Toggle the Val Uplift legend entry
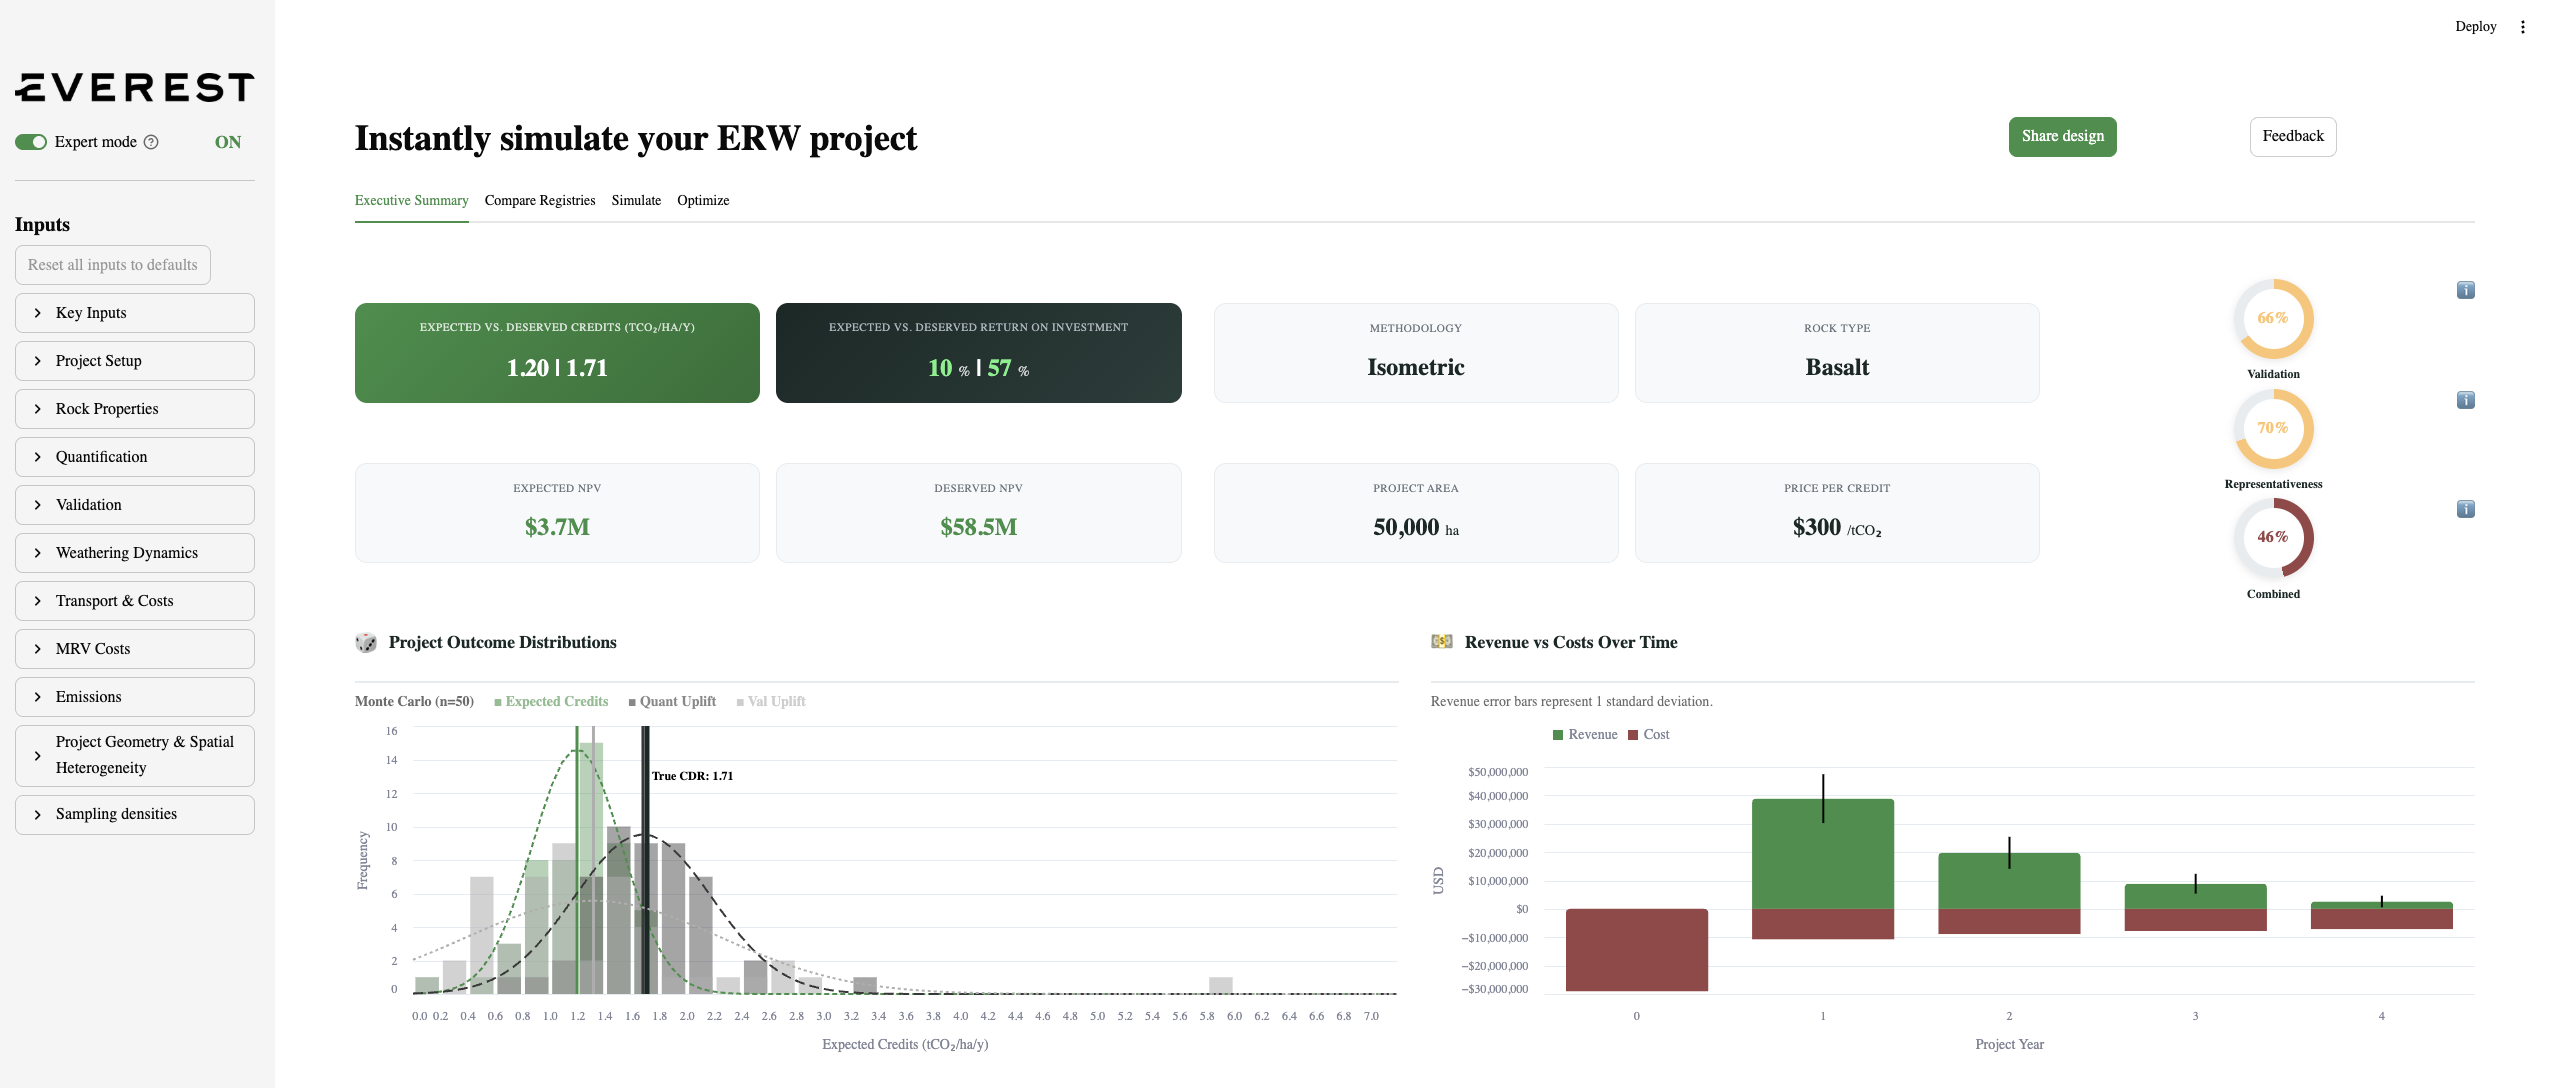The width and height of the screenshot is (2549, 1088). tap(771, 702)
